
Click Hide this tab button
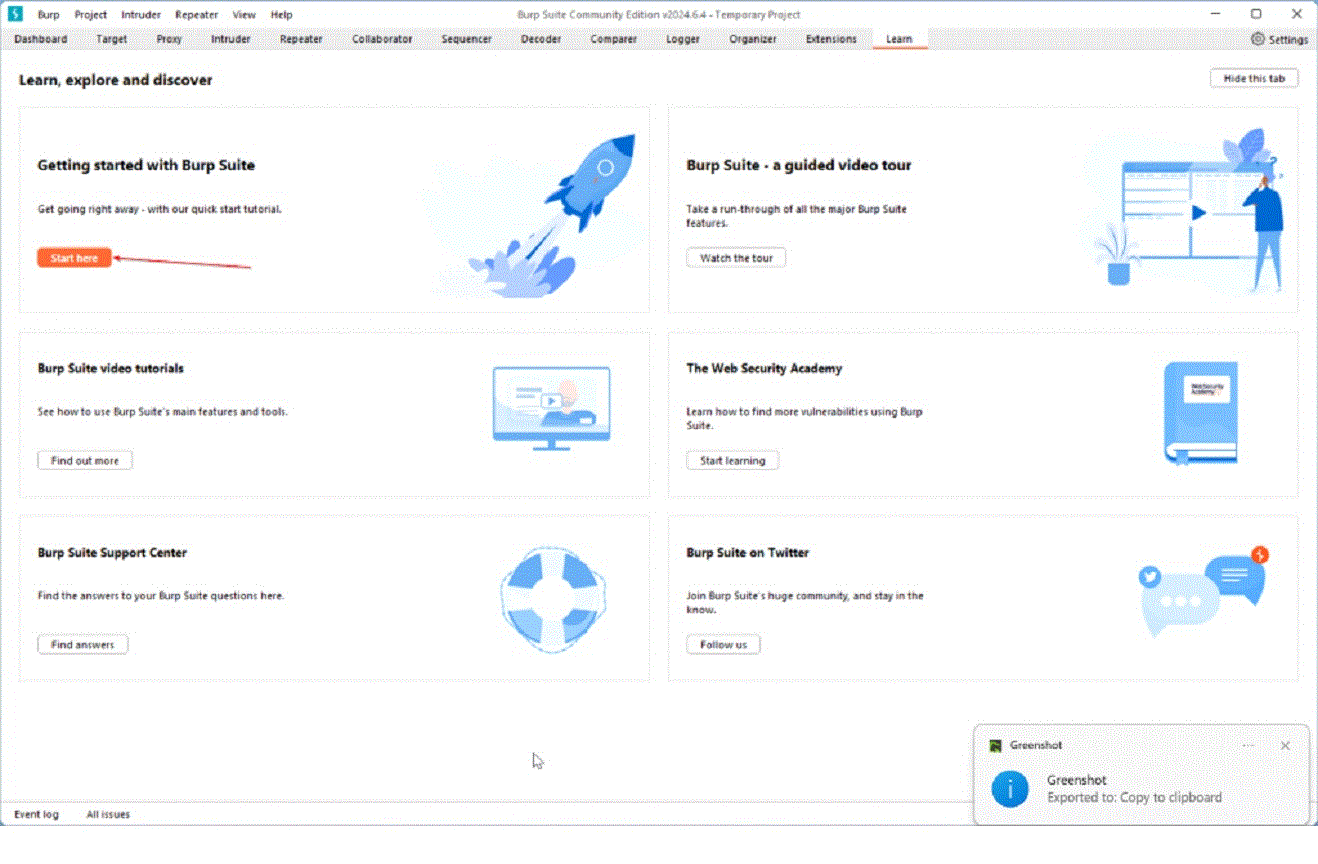[1253, 78]
